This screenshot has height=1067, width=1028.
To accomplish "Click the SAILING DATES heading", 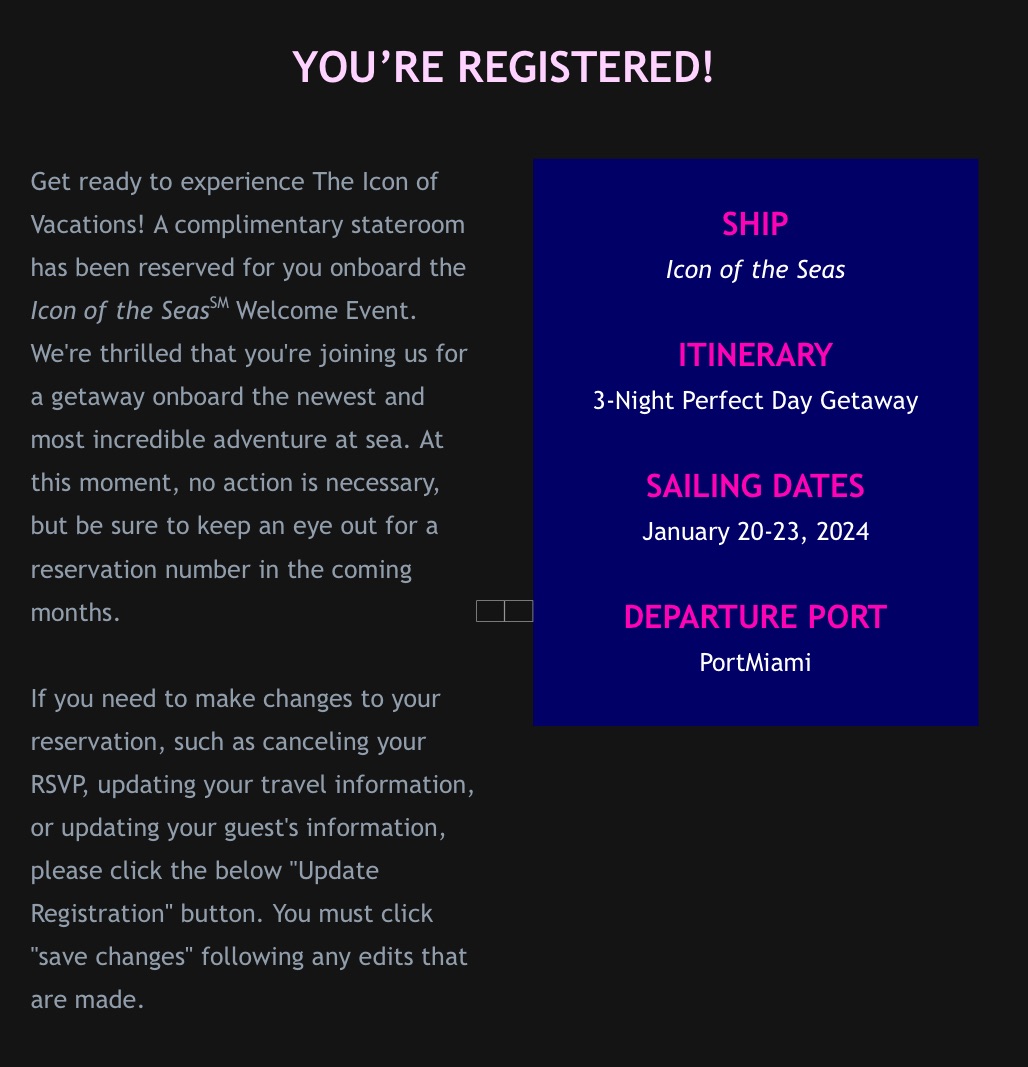I will click(x=755, y=486).
